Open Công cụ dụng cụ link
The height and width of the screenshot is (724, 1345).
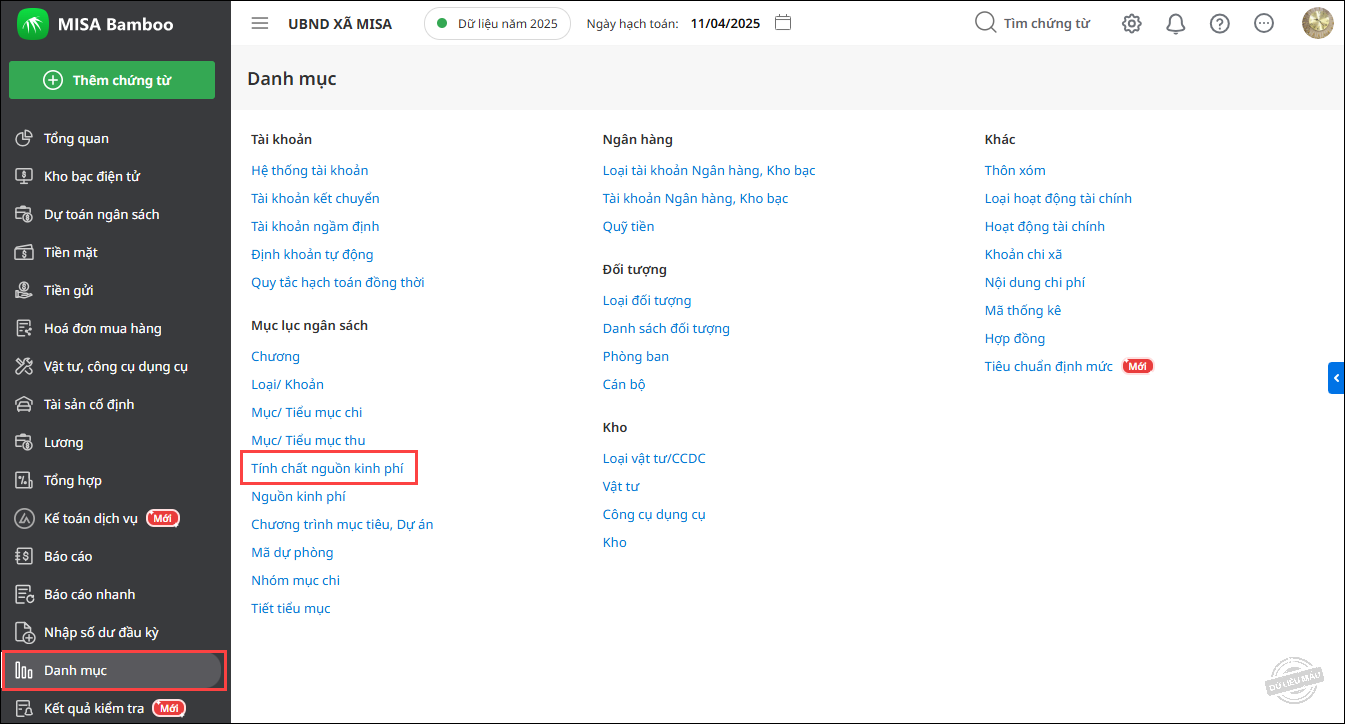tap(654, 514)
